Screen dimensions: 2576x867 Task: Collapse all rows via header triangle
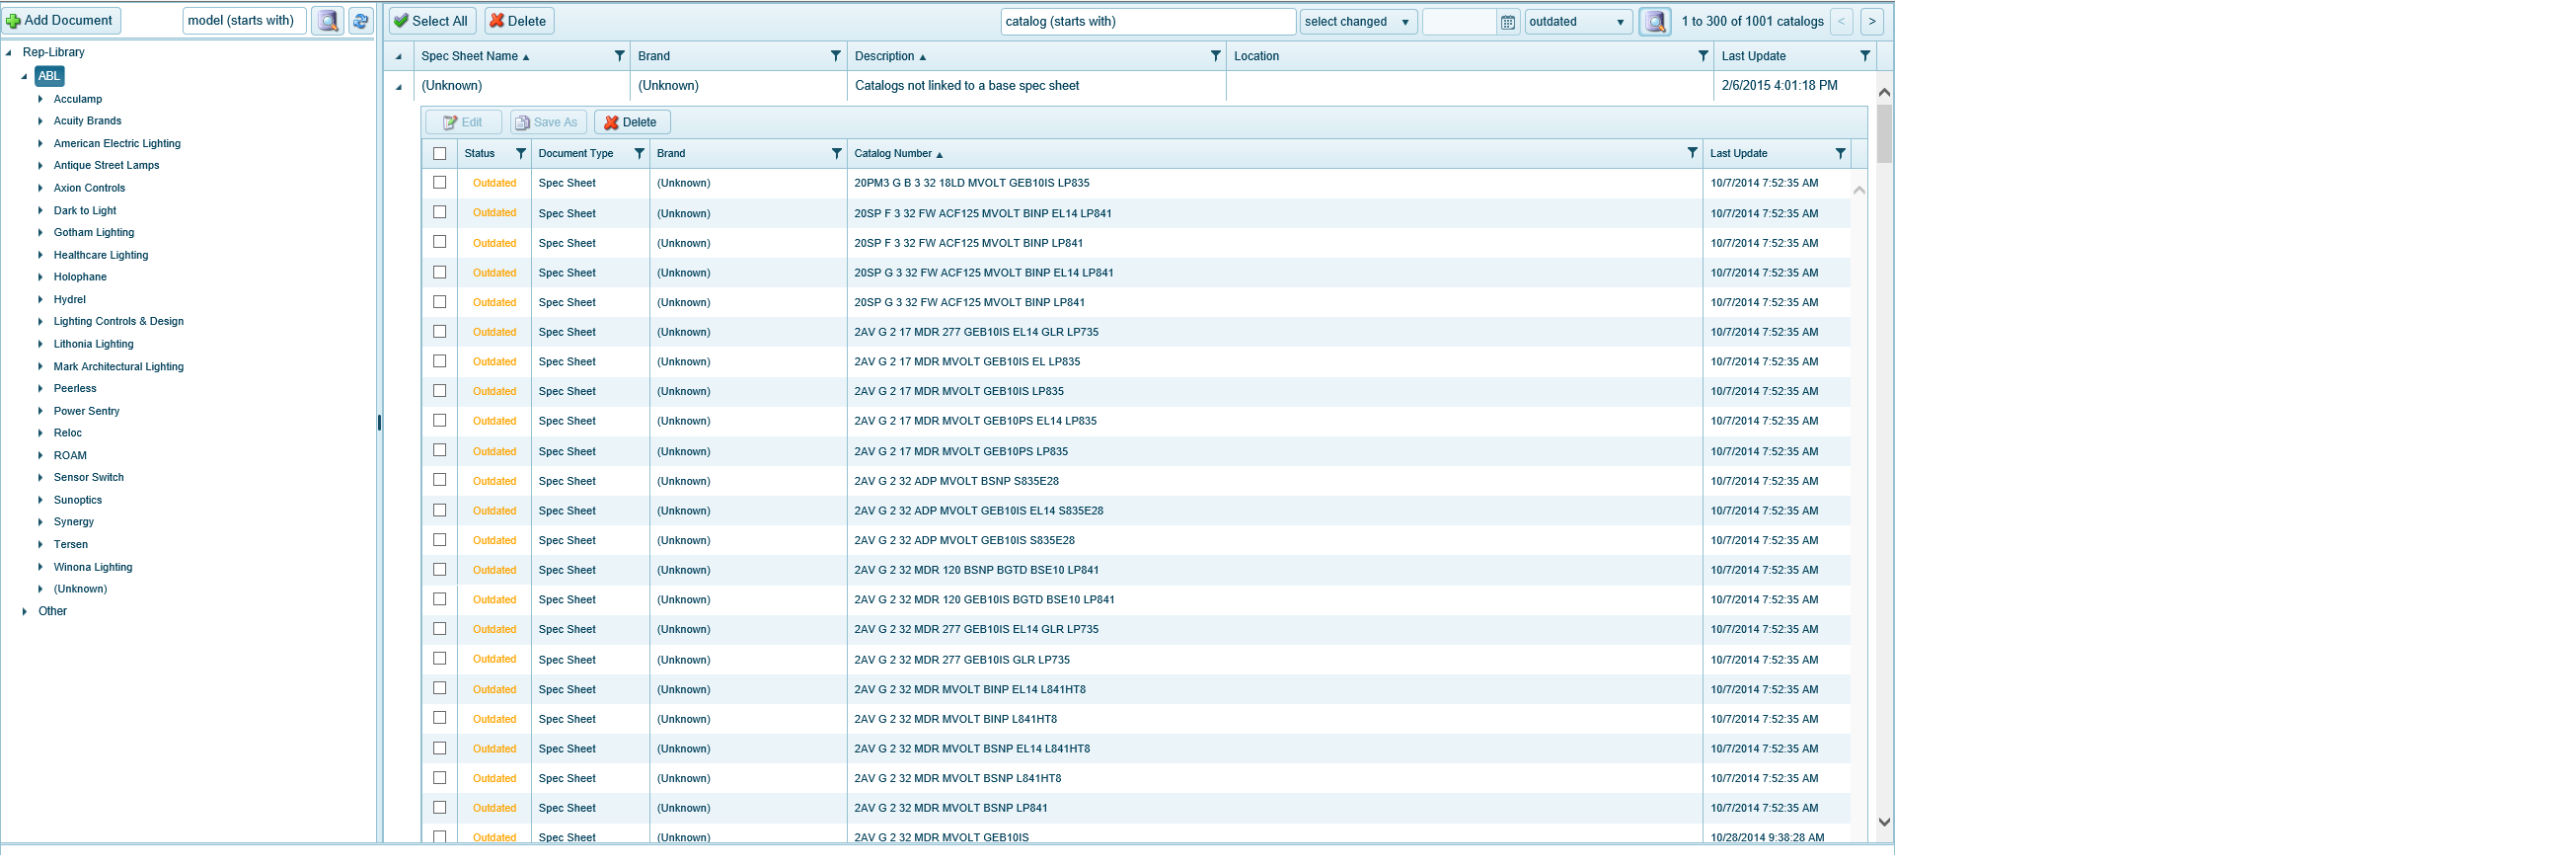[x=398, y=57]
